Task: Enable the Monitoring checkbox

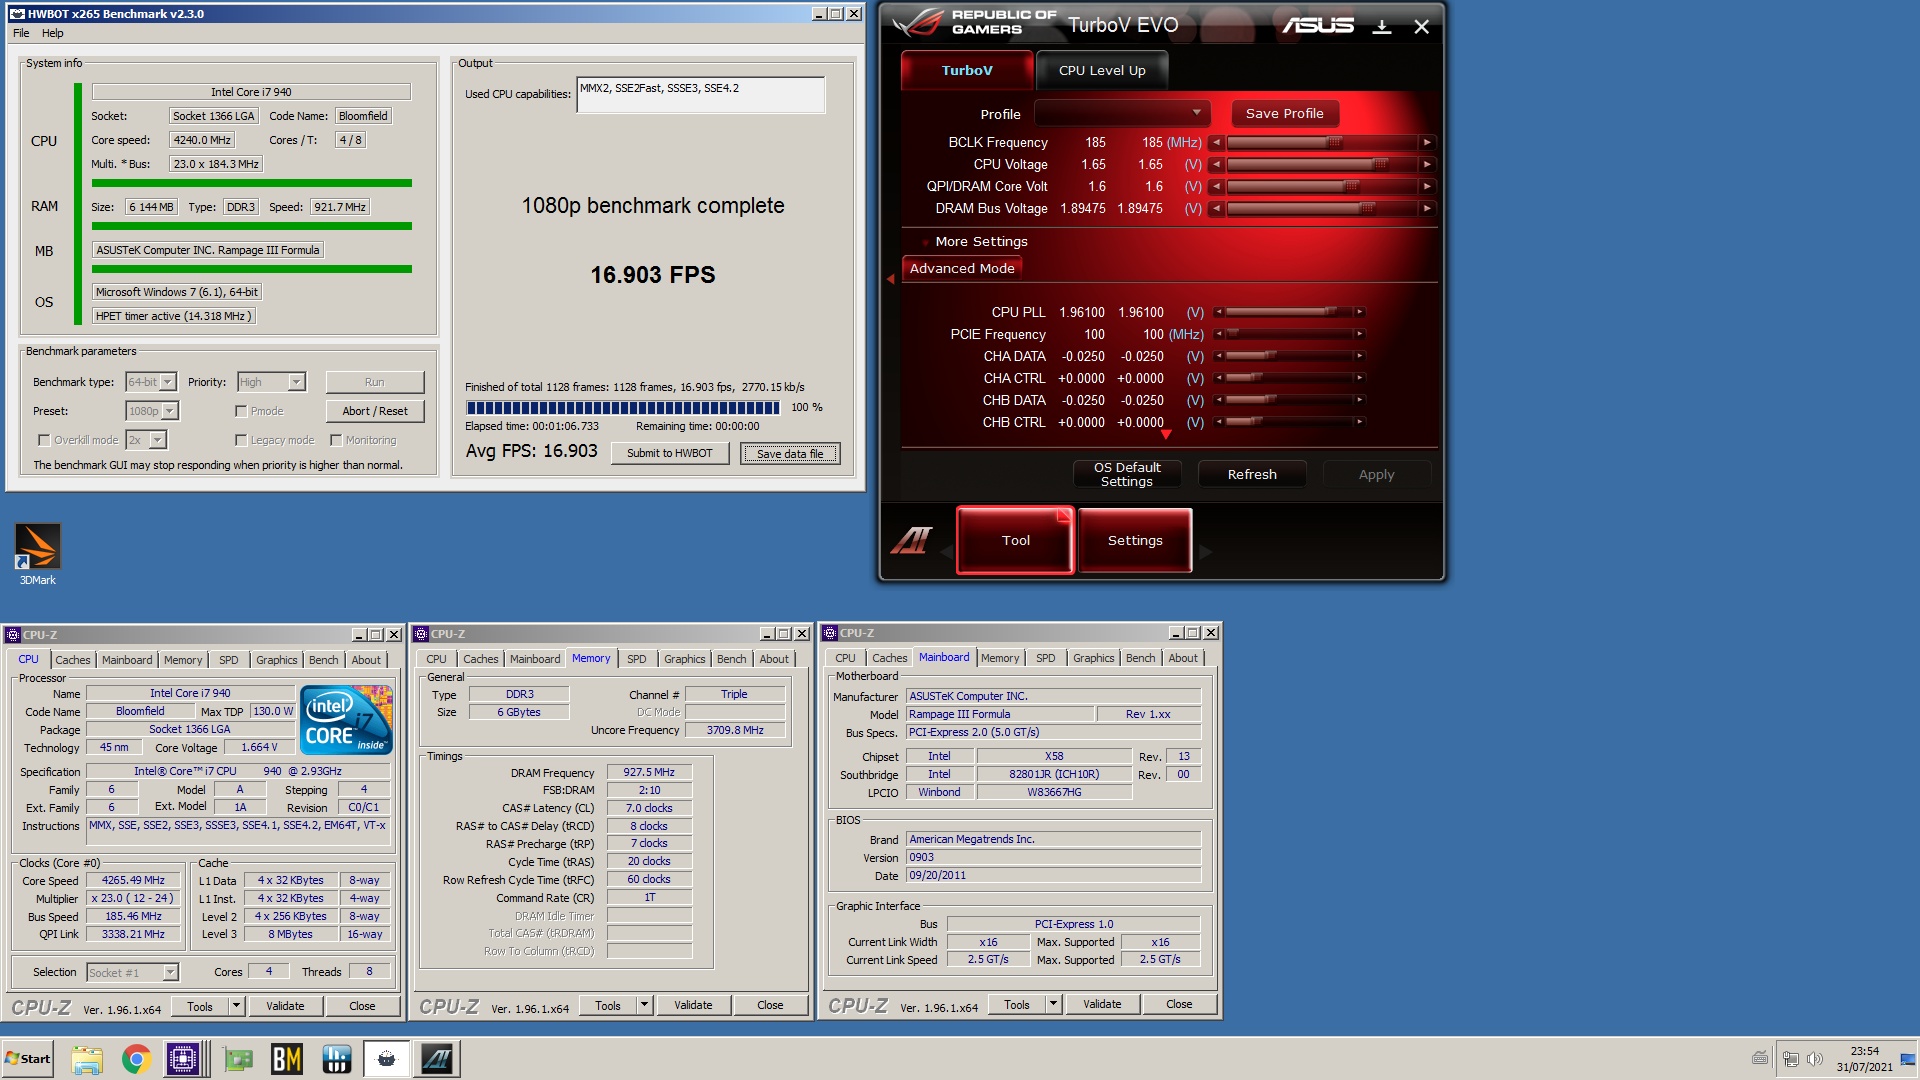Action: (336, 440)
